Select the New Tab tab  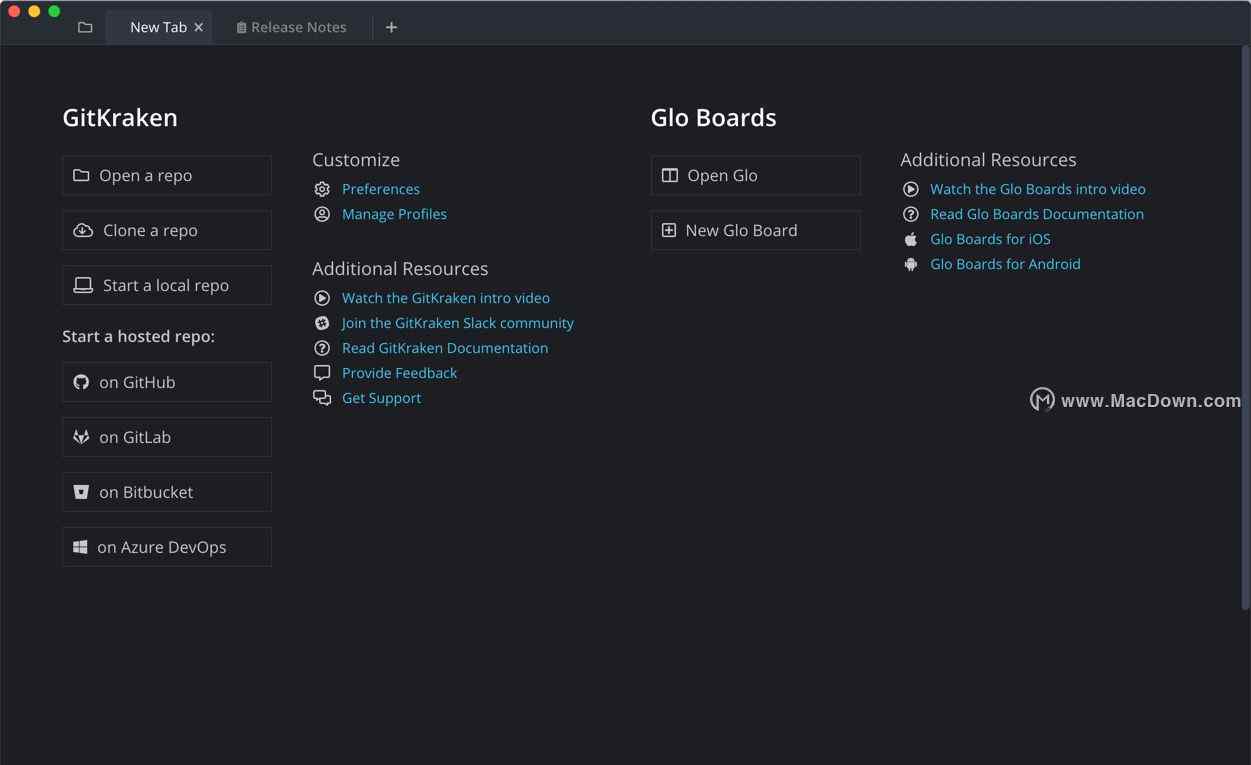pyautogui.click(x=158, y=27)
